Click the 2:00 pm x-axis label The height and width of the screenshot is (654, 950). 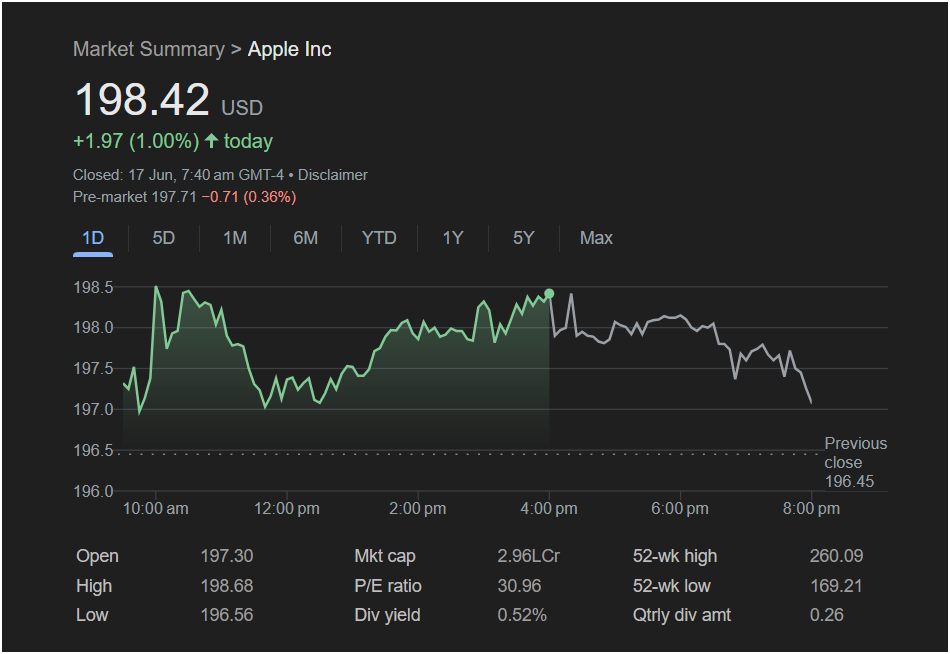point(417,509)
